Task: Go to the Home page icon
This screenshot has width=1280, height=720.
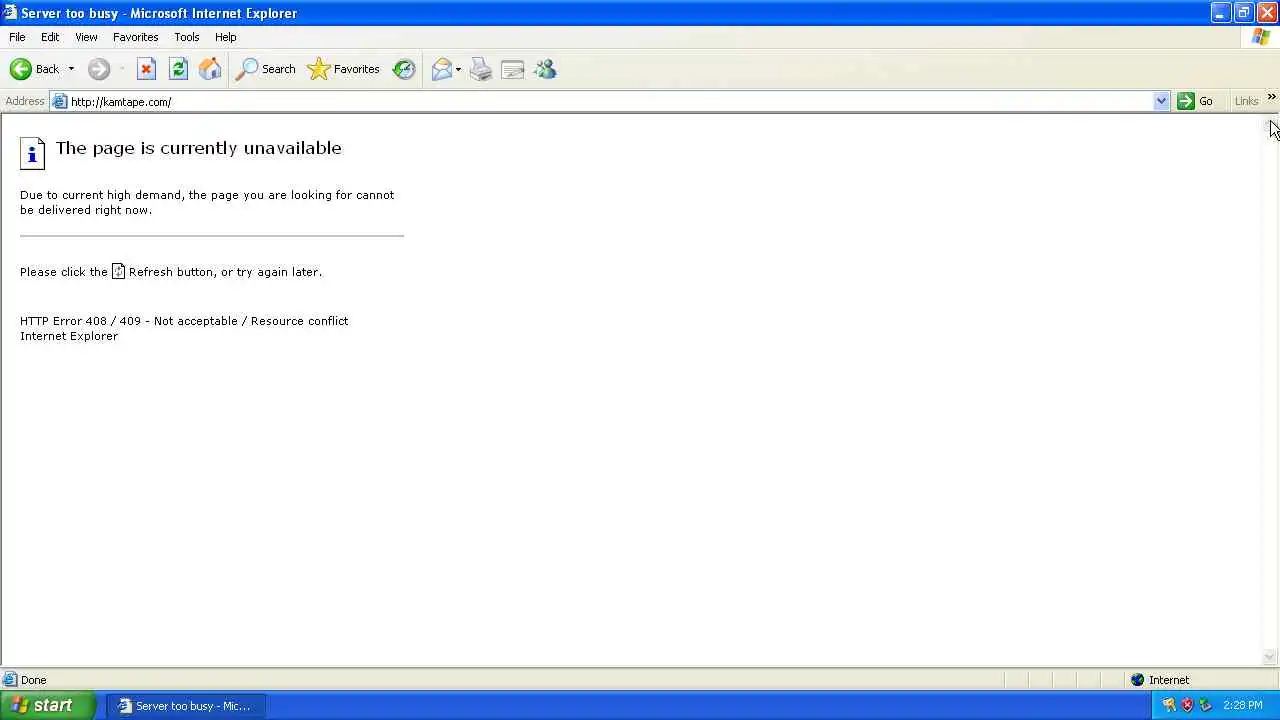Action: pyautogui.click(x=210, y=69)
